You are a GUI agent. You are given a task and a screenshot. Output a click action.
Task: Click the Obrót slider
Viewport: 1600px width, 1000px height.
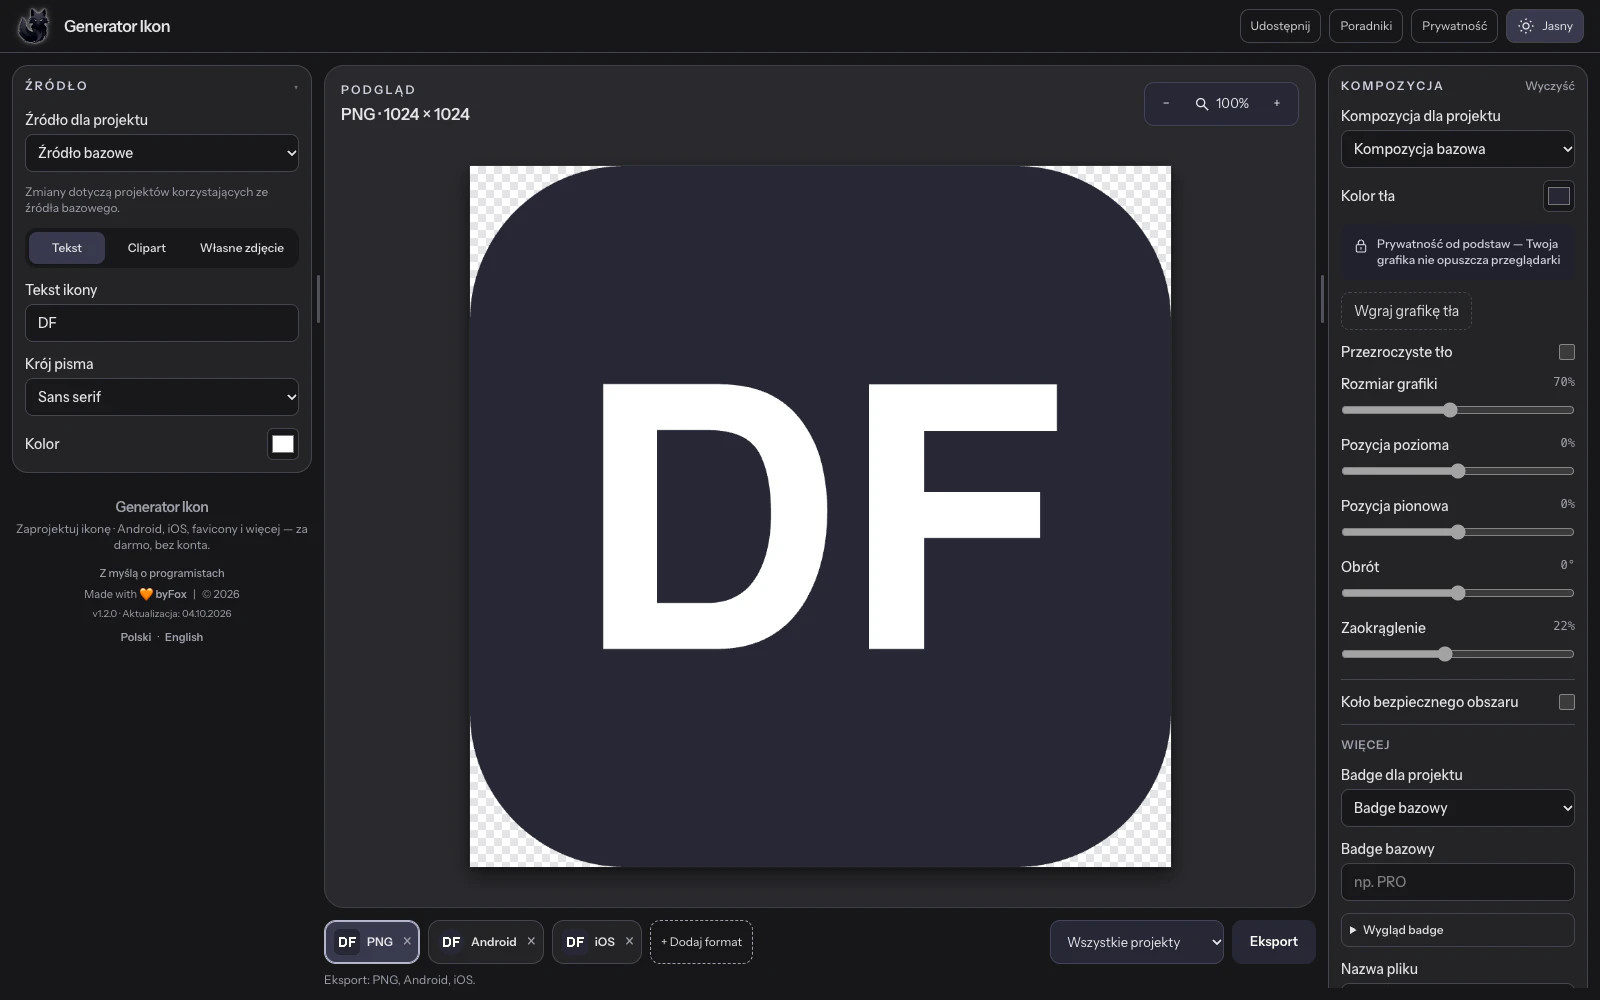1458,593
